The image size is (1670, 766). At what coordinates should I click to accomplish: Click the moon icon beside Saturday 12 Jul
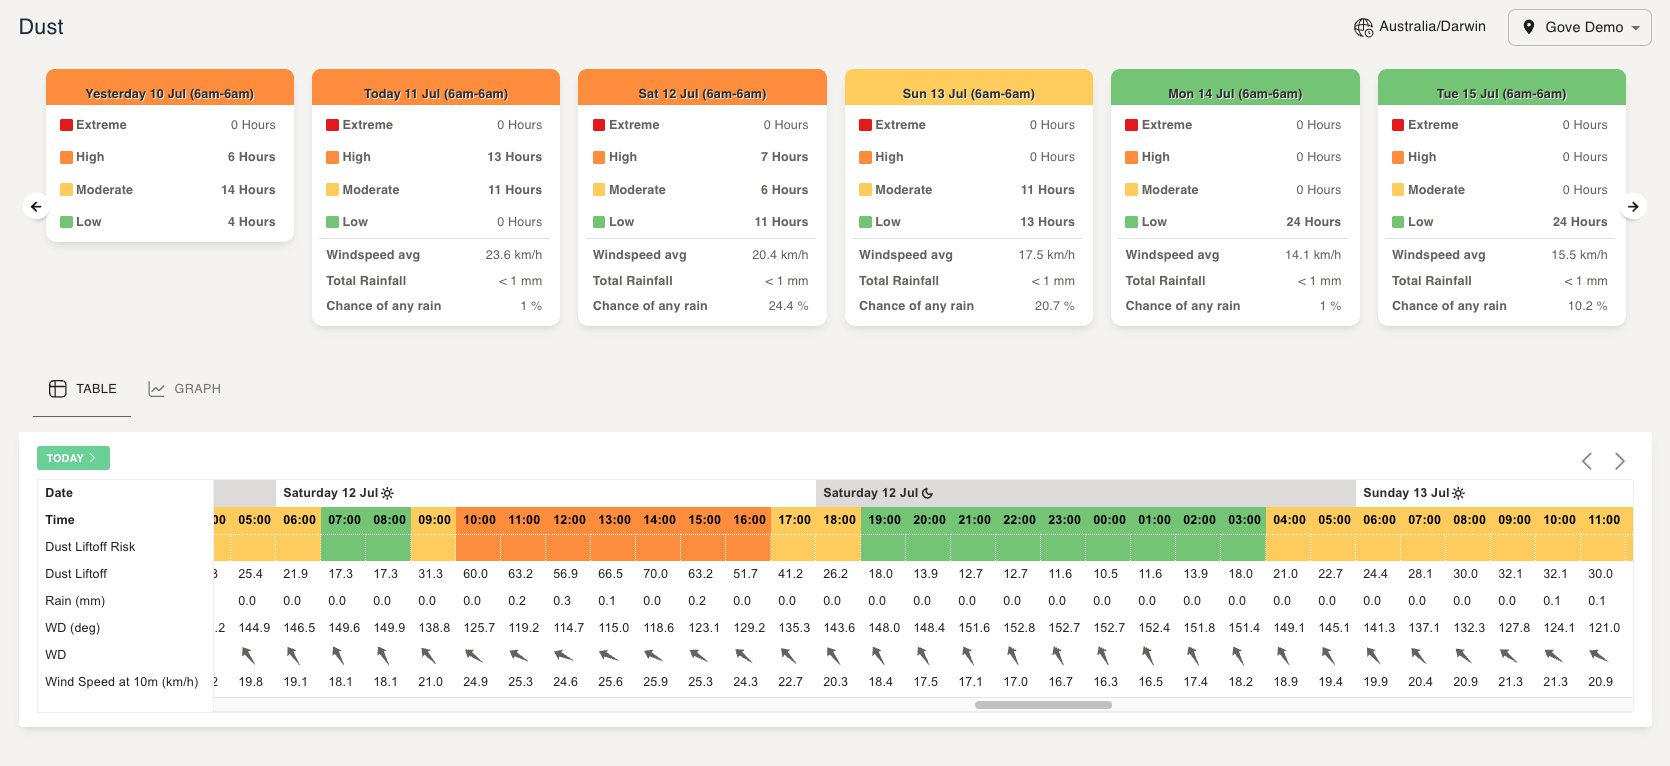[x=927, y=493]
